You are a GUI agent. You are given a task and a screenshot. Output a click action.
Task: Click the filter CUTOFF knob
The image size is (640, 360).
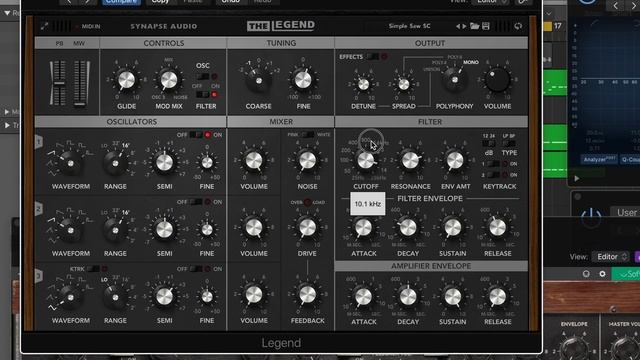[366, 160]
